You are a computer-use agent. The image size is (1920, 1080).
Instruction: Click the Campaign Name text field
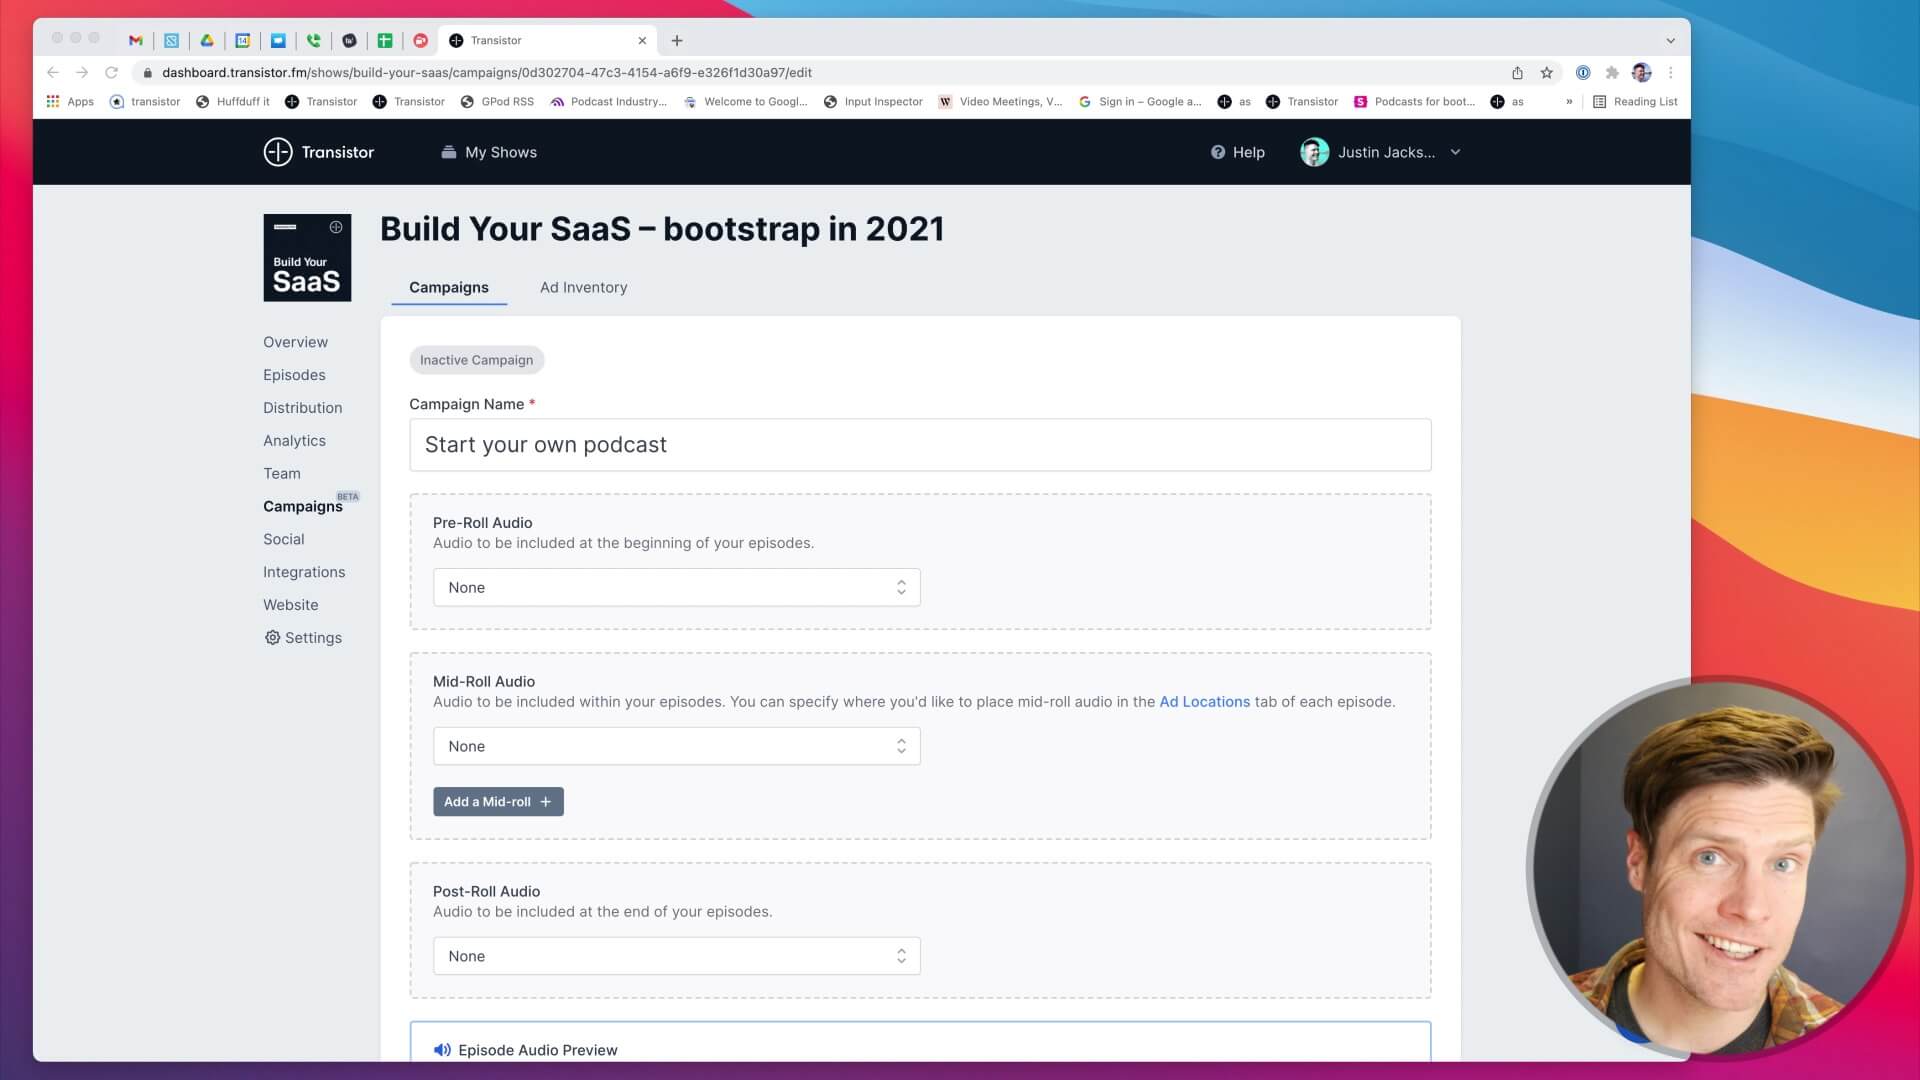pos(919,445)
